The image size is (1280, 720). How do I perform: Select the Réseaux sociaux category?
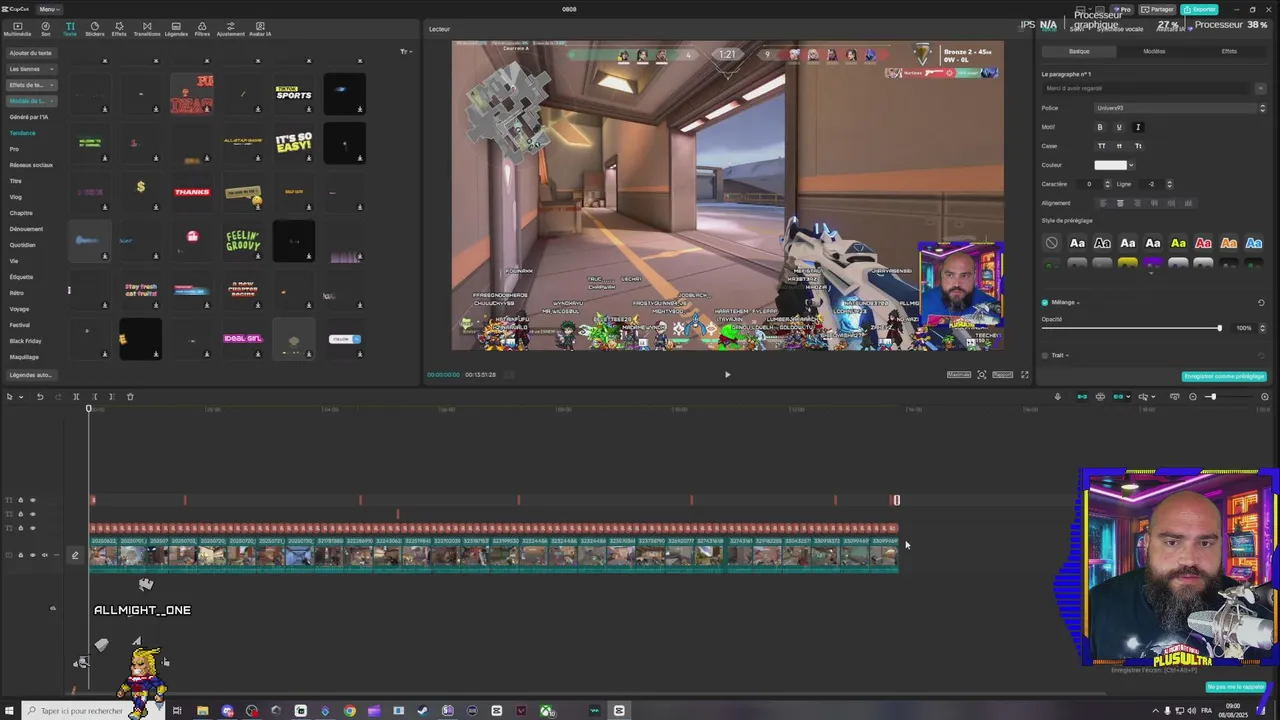(x=31, y=165)
